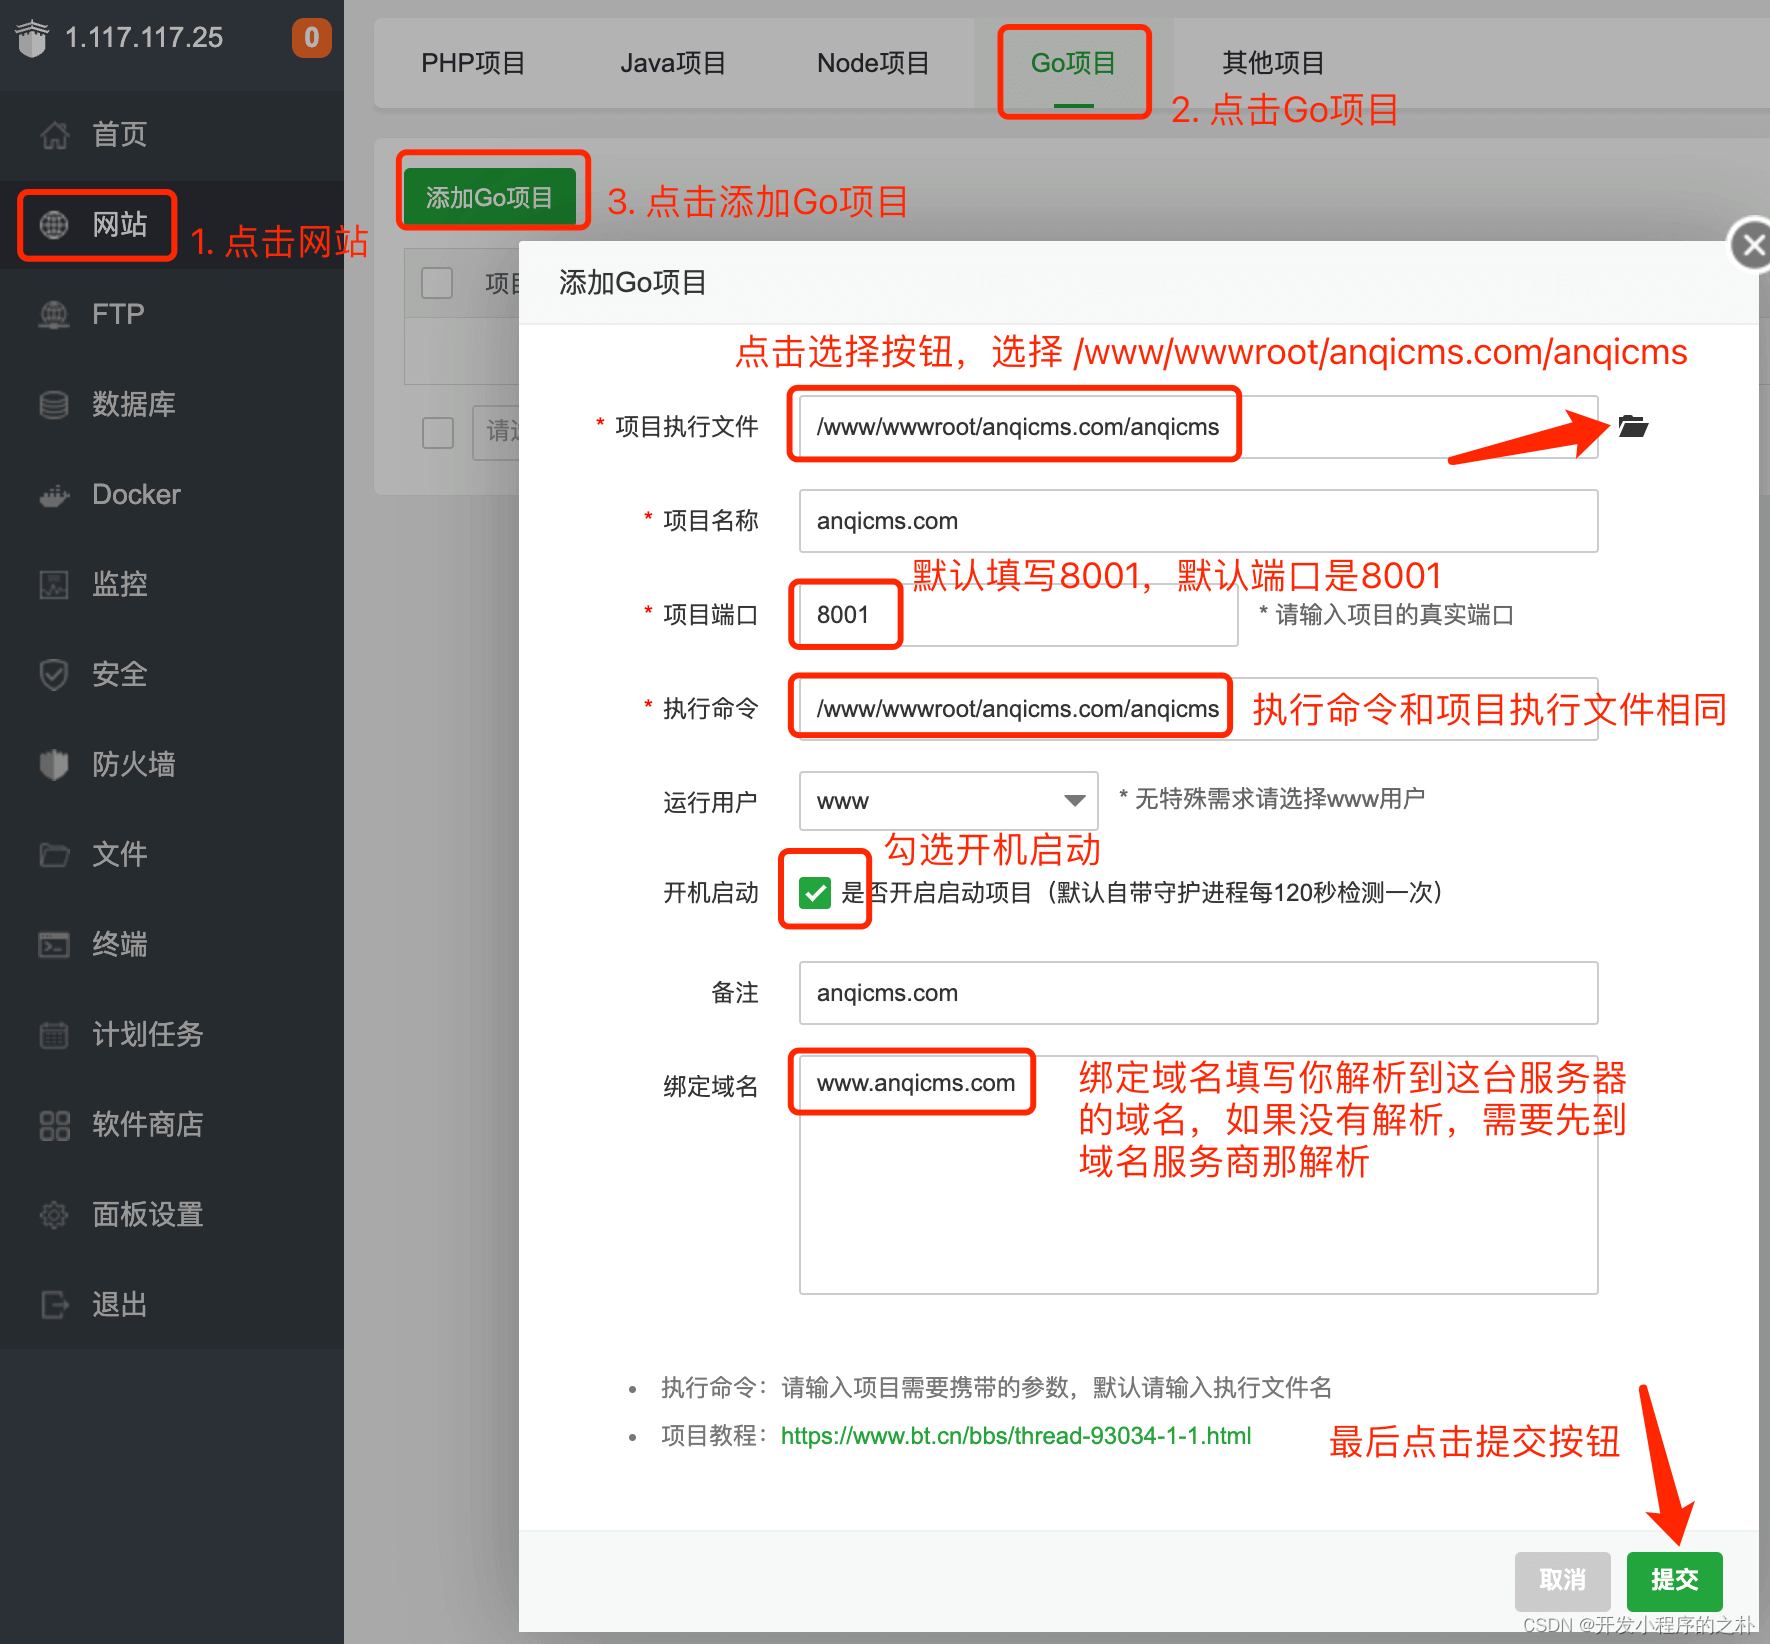The height and width of the screenshot is (1644, 1770).
Task: Launch the 终端 from the sidebar
Action: coord(119,944)
